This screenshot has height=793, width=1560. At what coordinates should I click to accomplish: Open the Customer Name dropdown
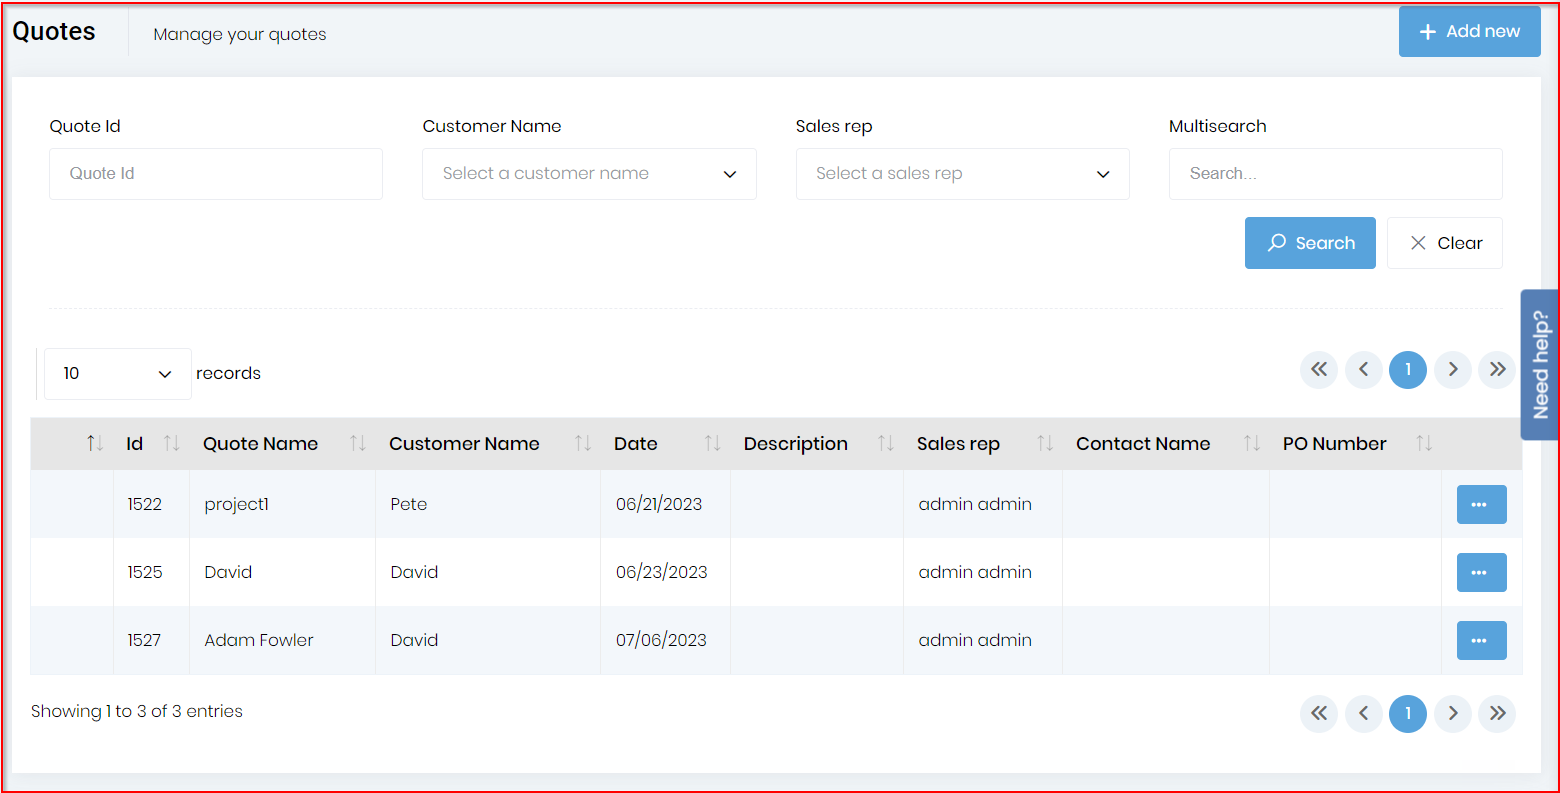589,174
